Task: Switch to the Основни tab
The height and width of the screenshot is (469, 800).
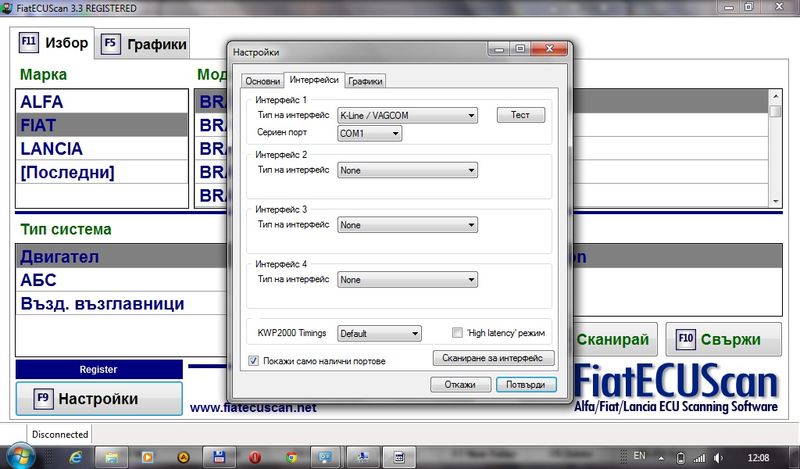Action: 257,81
